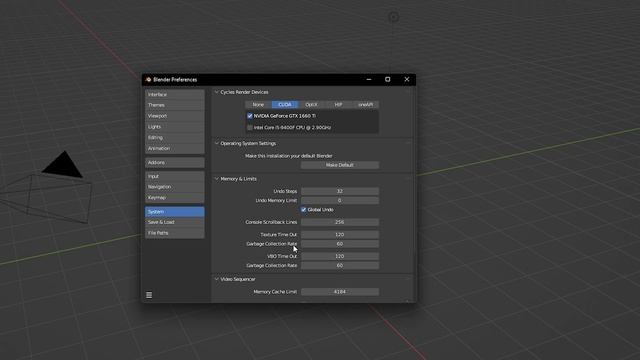Collapse Cycles Render Devices panel

click(217, 92)
